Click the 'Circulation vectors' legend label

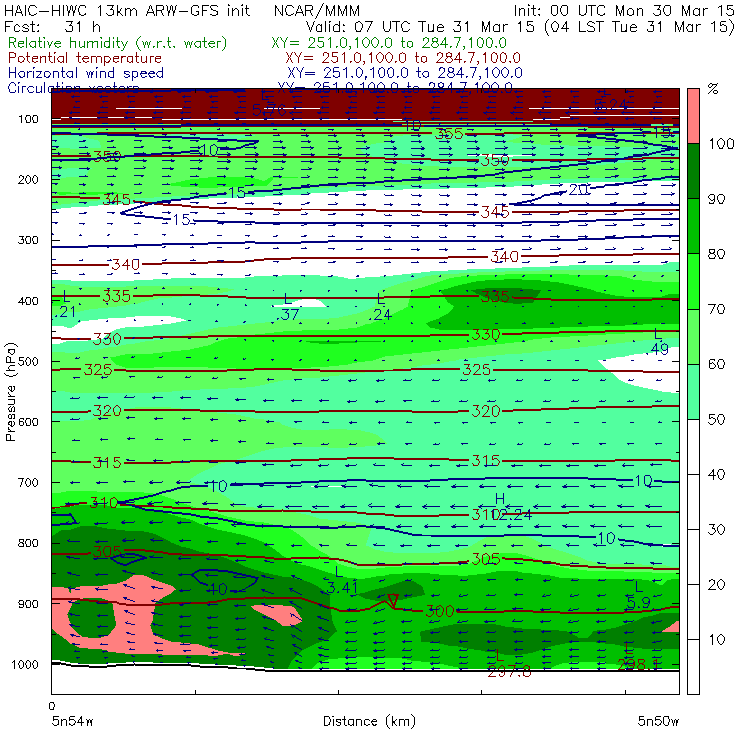73,88
